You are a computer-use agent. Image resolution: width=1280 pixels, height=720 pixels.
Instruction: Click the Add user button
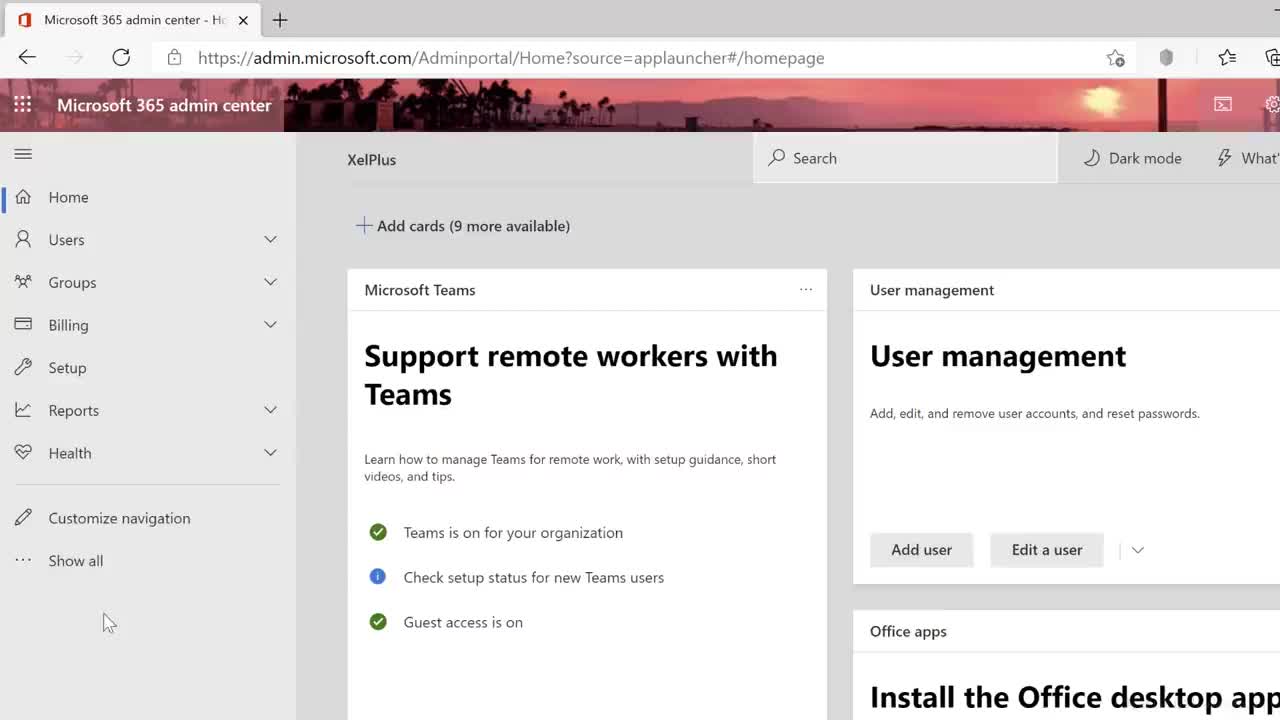(921, 550)
